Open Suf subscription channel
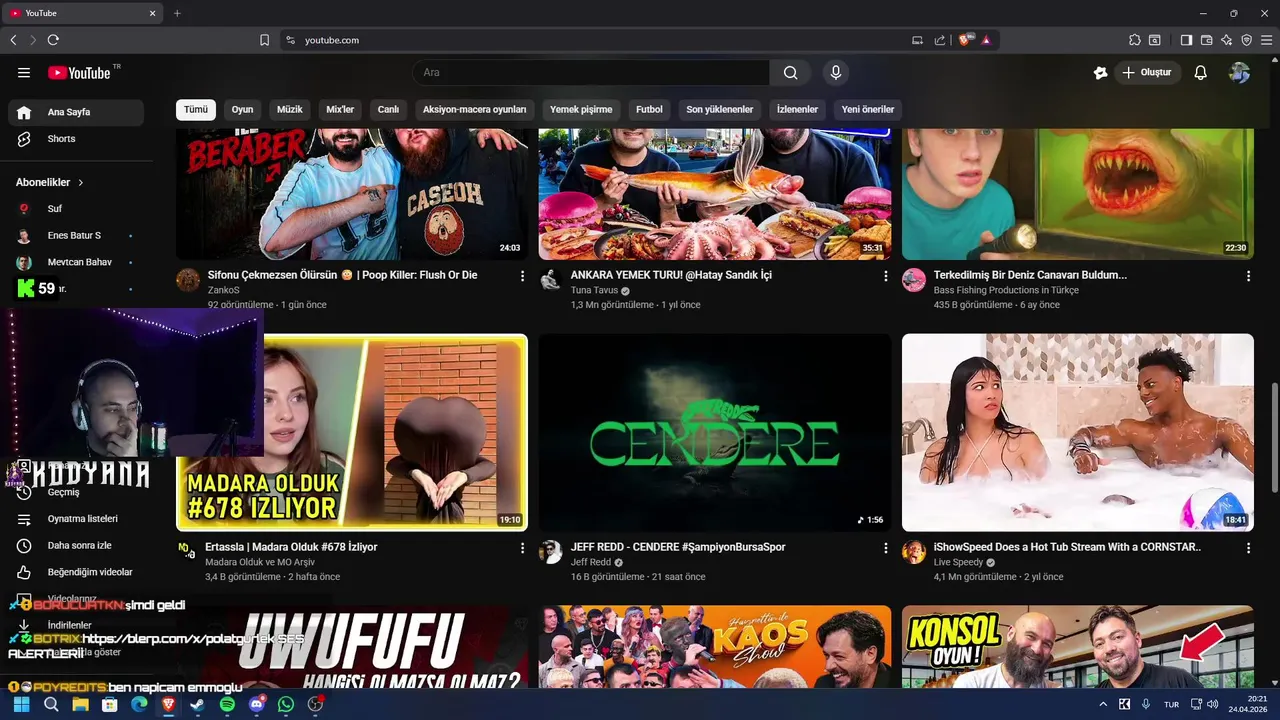Image resolution: width=1280 pixels, height=720 pixels. point(76,209)
